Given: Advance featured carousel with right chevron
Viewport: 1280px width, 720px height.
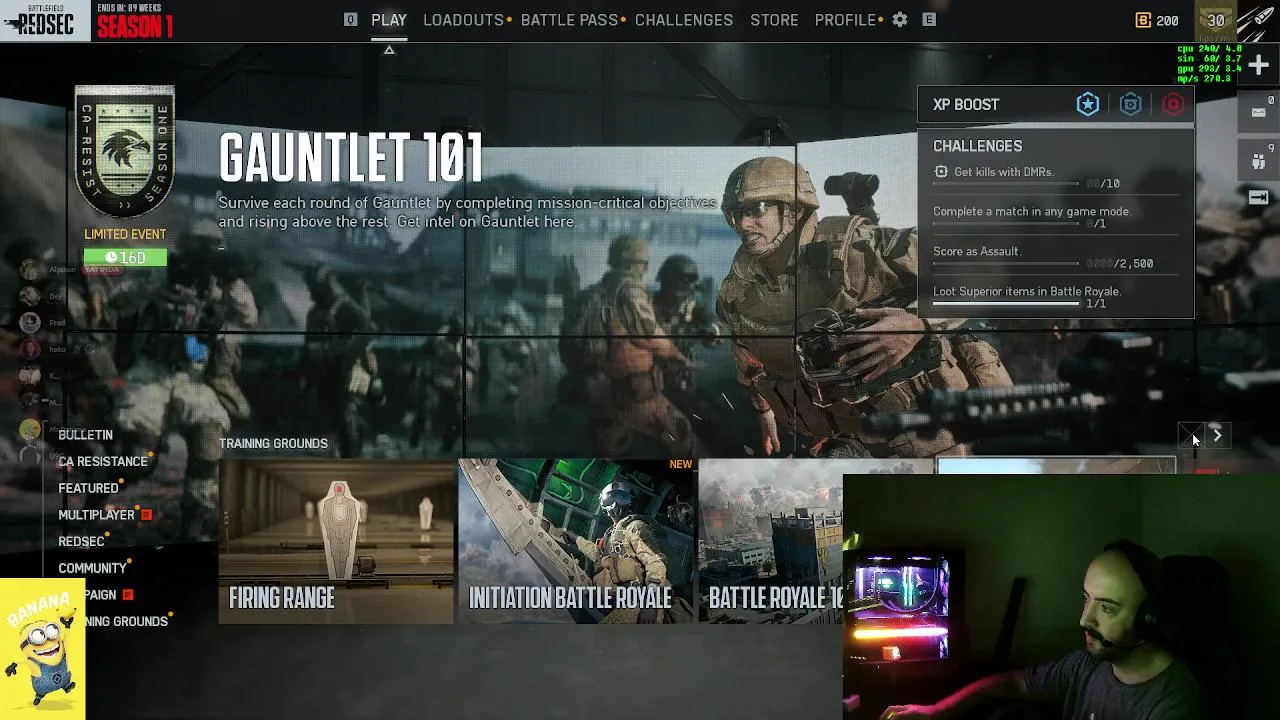Looking at the screenshot, I should pos(1217,435).
